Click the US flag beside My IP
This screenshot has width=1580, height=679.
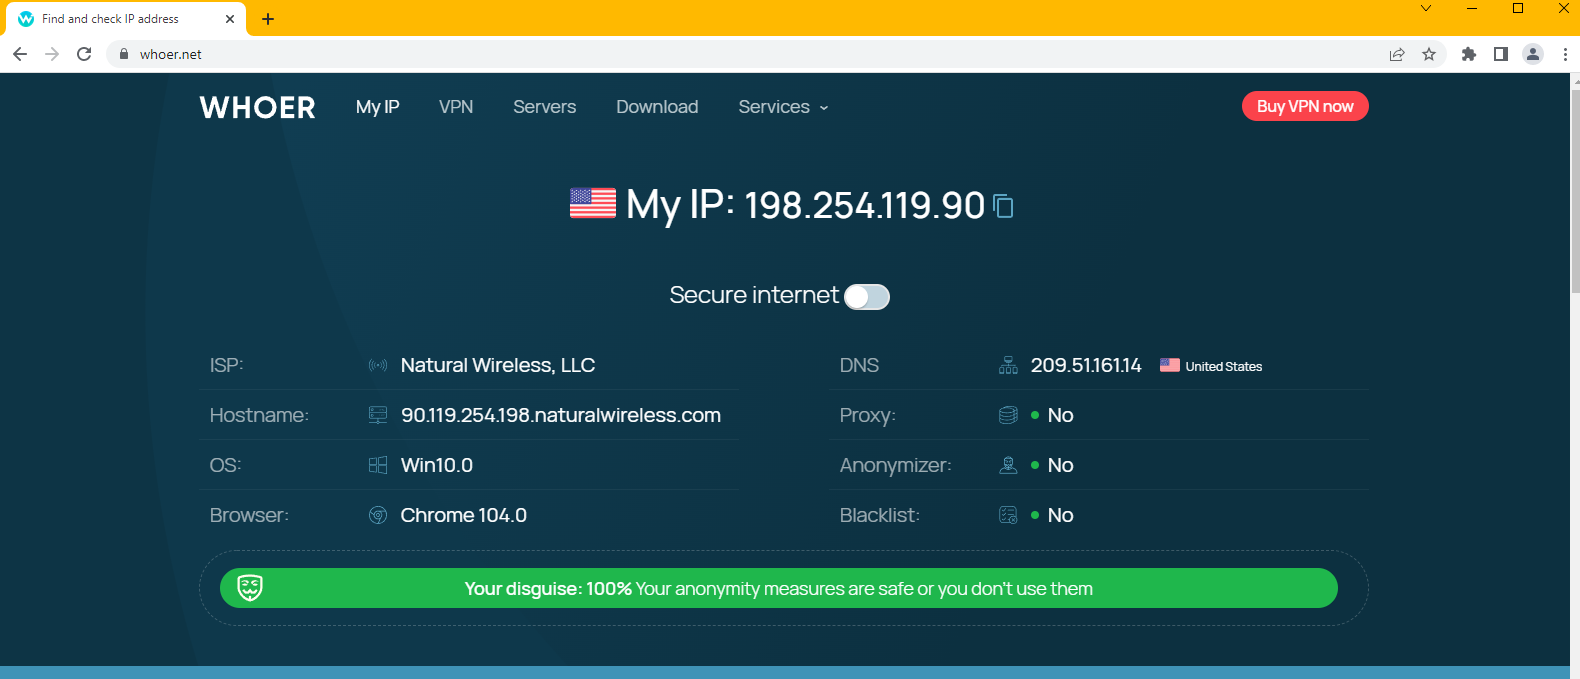(x=593, y=203)
